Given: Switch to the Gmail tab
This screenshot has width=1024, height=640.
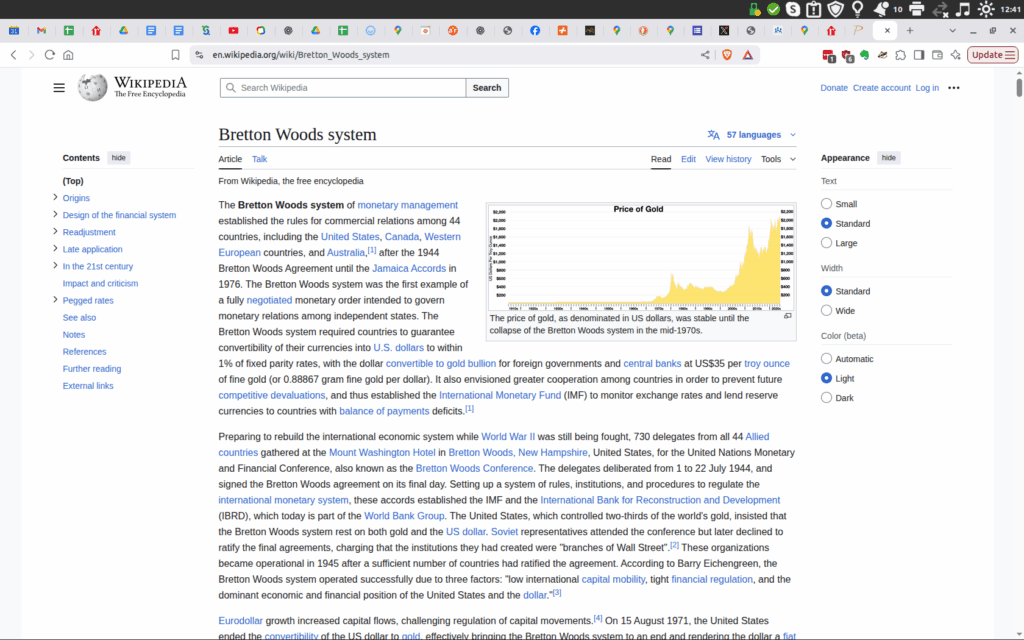Looking at the screenshot, I should click(x=41, y=31).
